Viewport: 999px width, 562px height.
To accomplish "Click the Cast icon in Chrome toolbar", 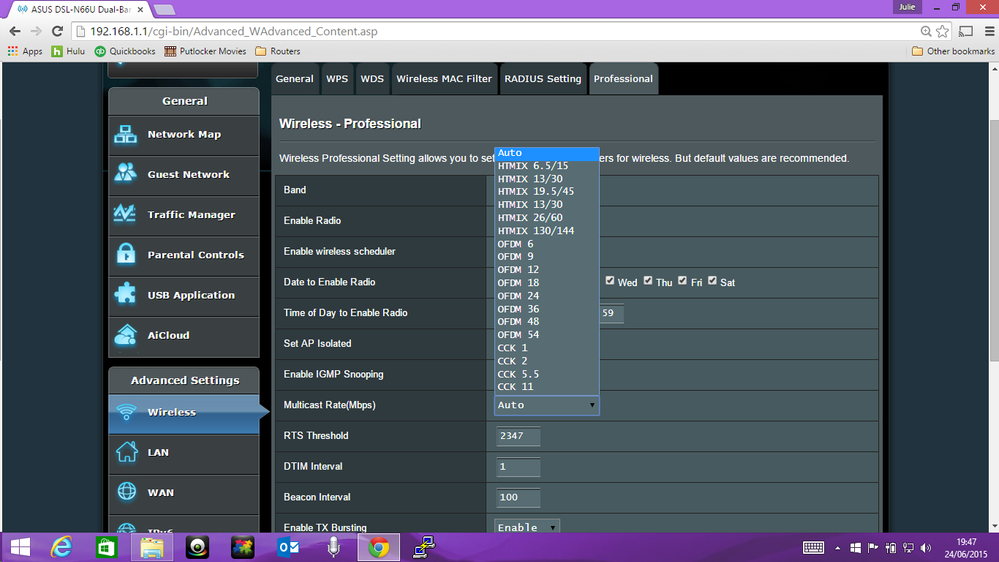I will 966,31.
